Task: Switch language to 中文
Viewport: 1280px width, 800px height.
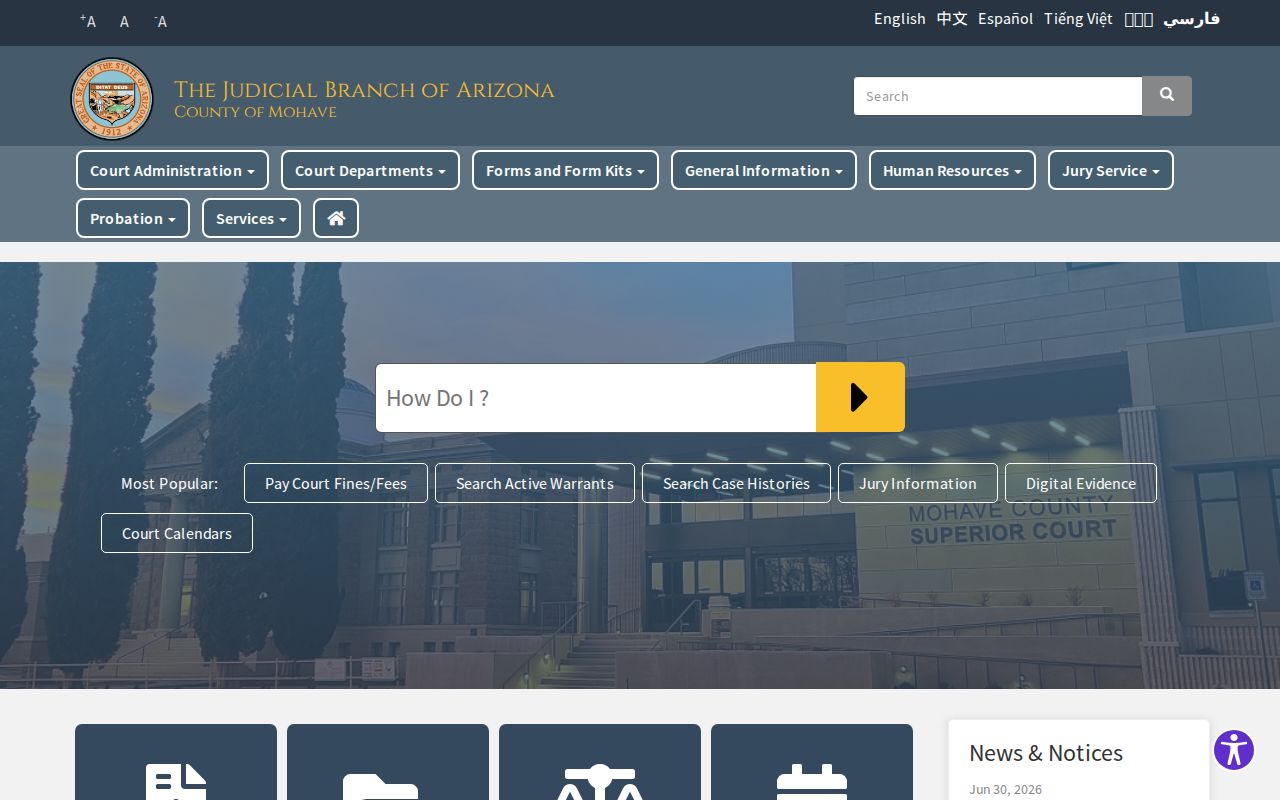Action: [x=952, y=19]
